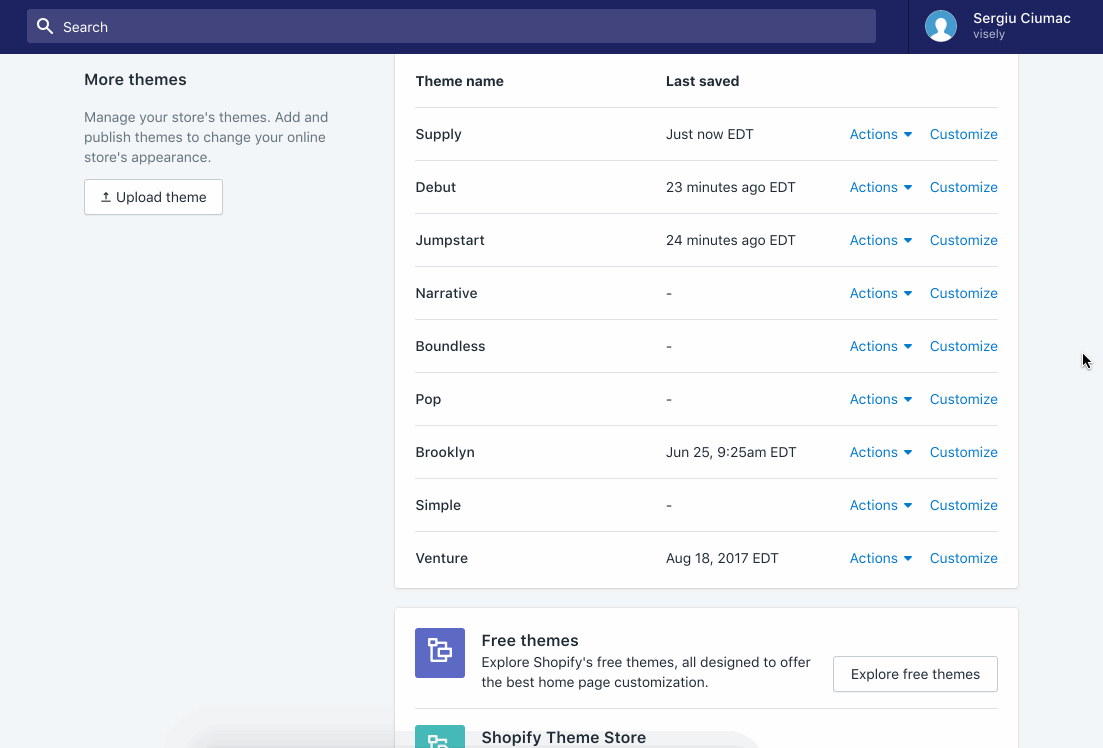Click the magnifying glass search icon
The width and height of the screenshot is (1103, 748).
coord(44,27)
